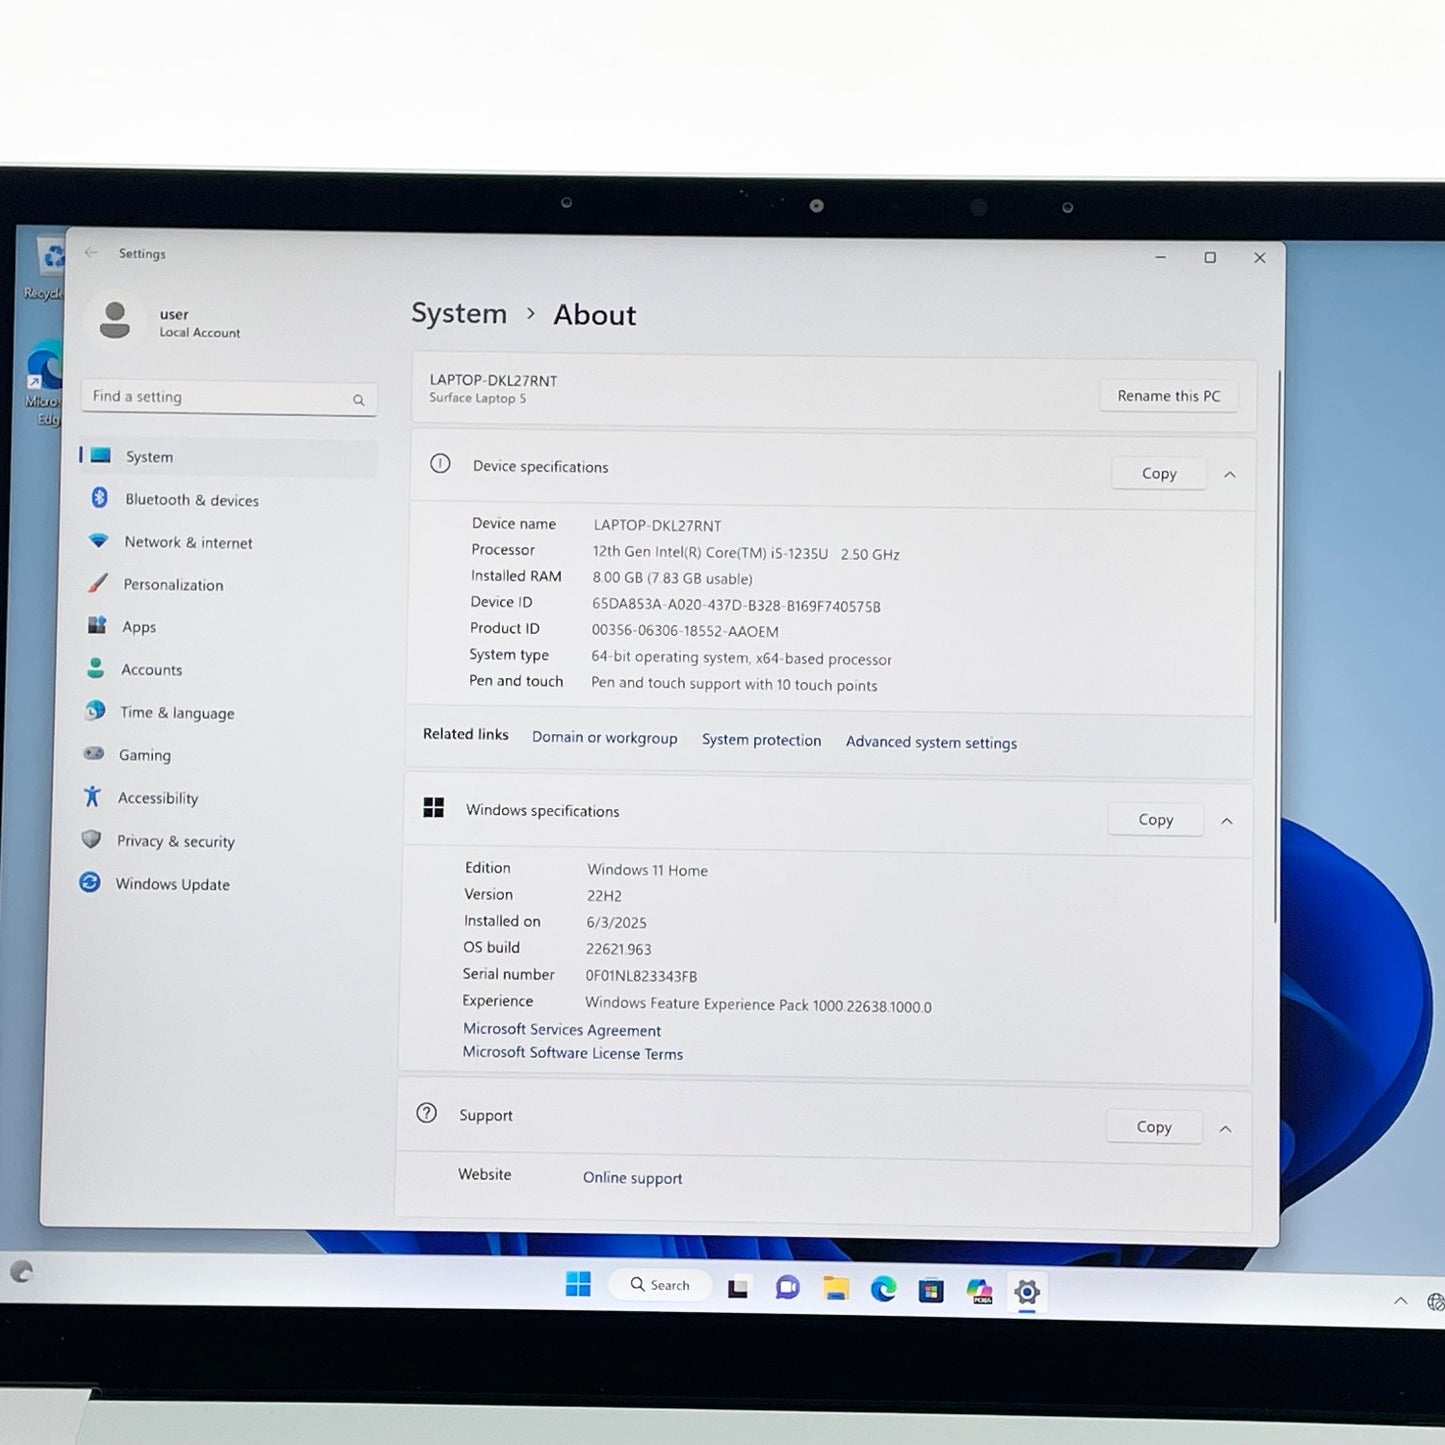The width and height of the screenshot is (1445, 1445).
Task: Select Time & language in sidebar
Action: (177, 713)
